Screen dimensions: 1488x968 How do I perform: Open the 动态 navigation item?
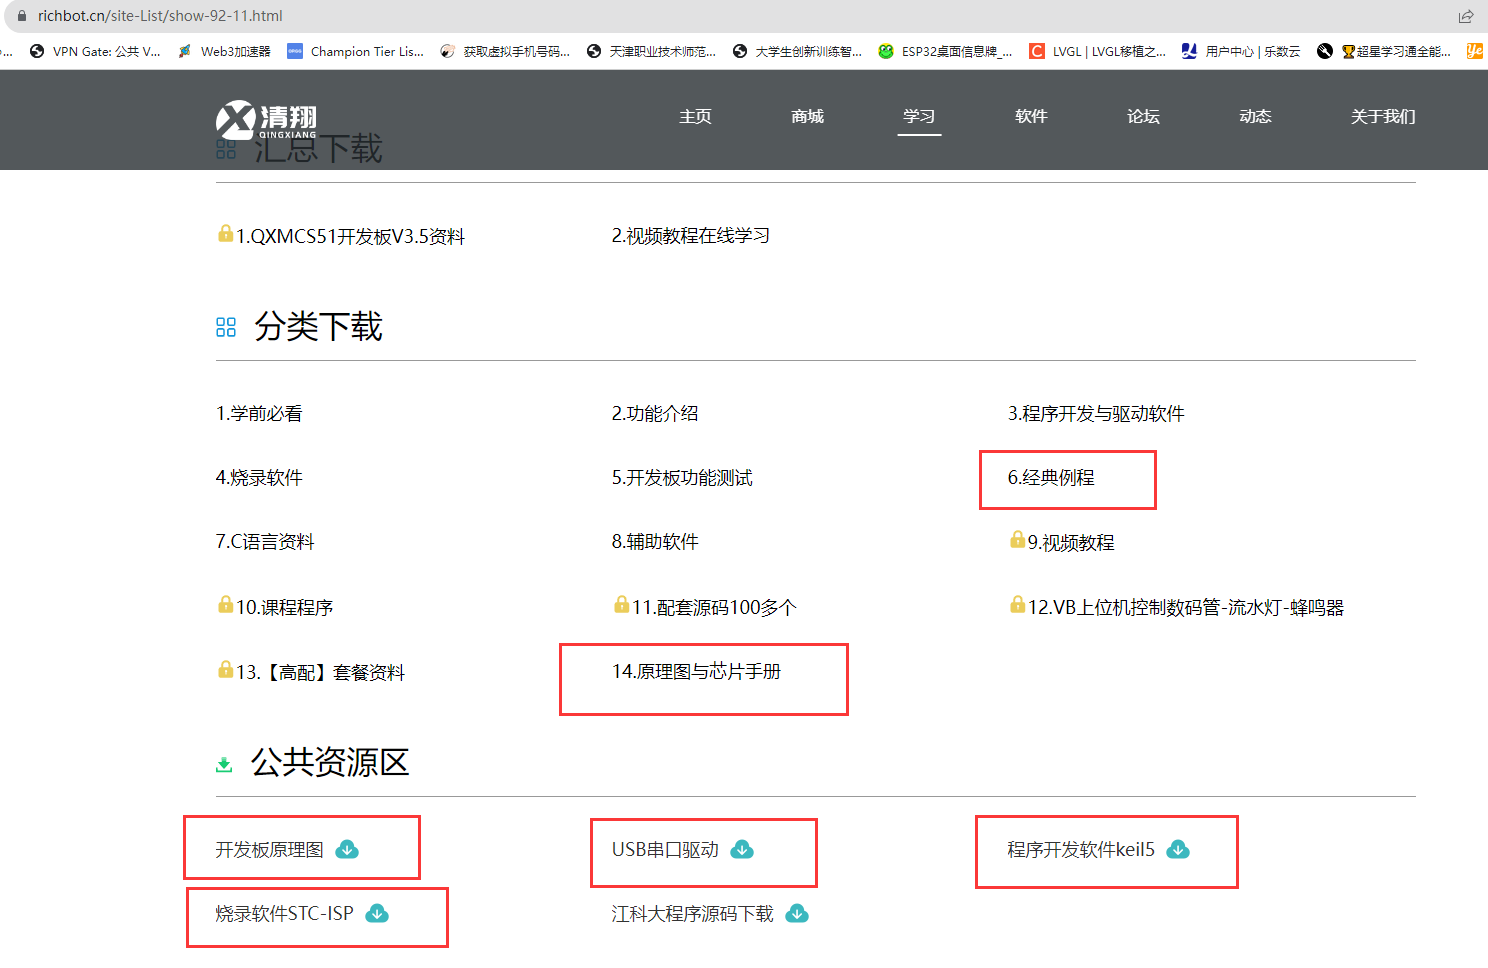click(1255, 117)
